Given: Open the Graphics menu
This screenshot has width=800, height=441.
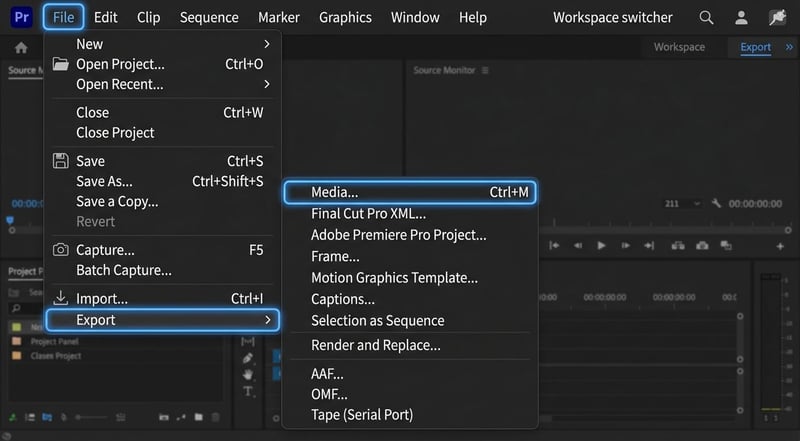Looking at the screenshot, I should pos(345,17).
